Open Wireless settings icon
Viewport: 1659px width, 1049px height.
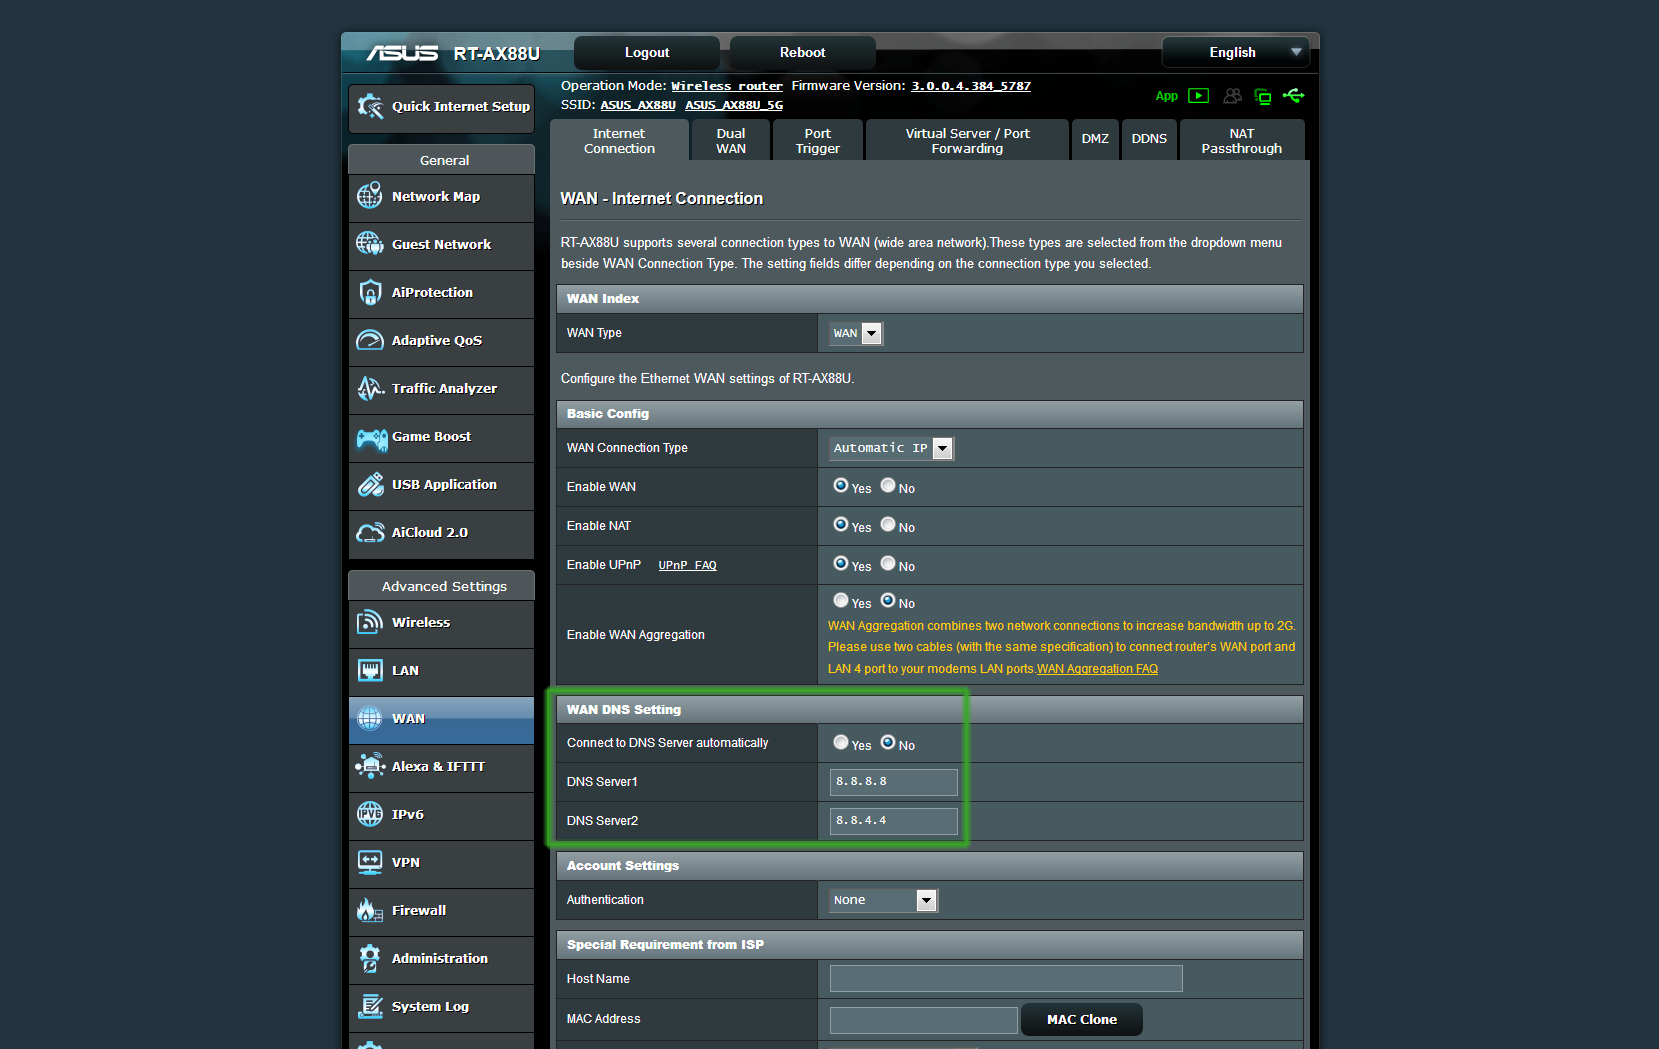tap(370, 622)
